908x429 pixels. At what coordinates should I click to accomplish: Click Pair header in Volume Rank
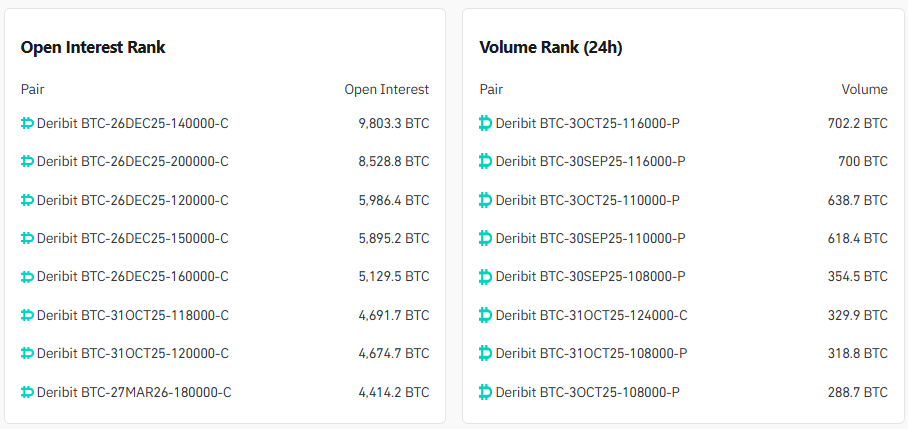[491, 89]
